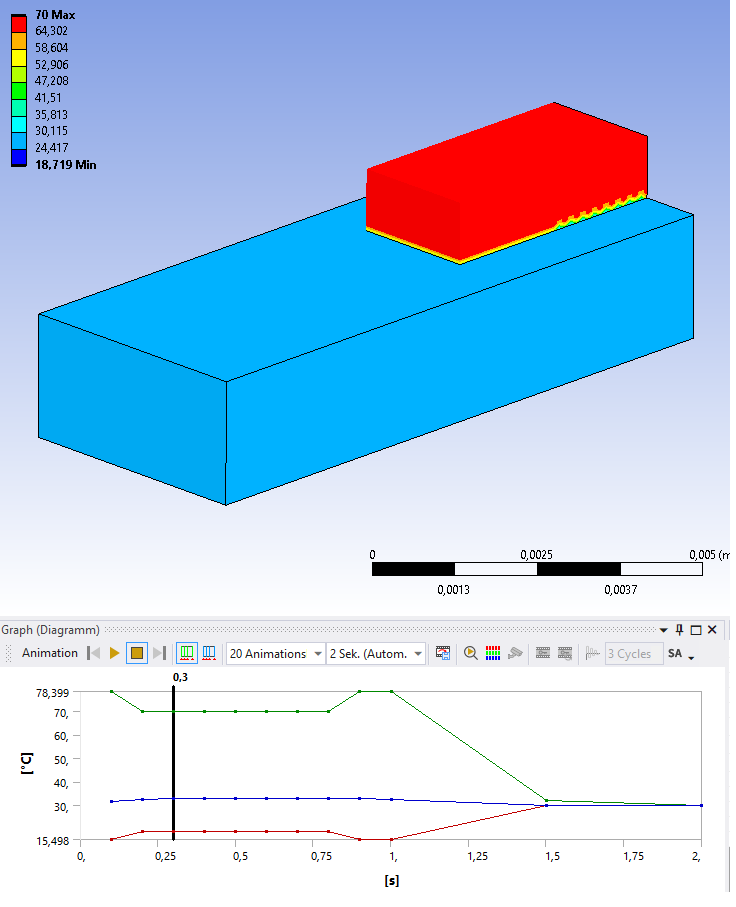Screen dimensions: 736x907
Task: Click the Animation toolbar drag grip handle
Action: coord(9,654)
